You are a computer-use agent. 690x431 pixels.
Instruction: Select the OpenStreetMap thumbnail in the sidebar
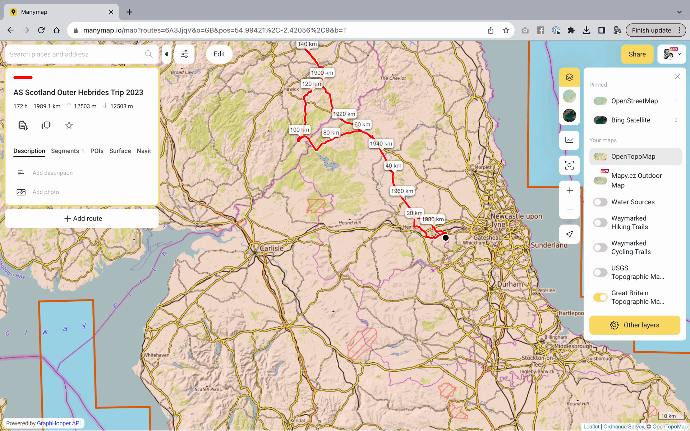click(569, 96)
